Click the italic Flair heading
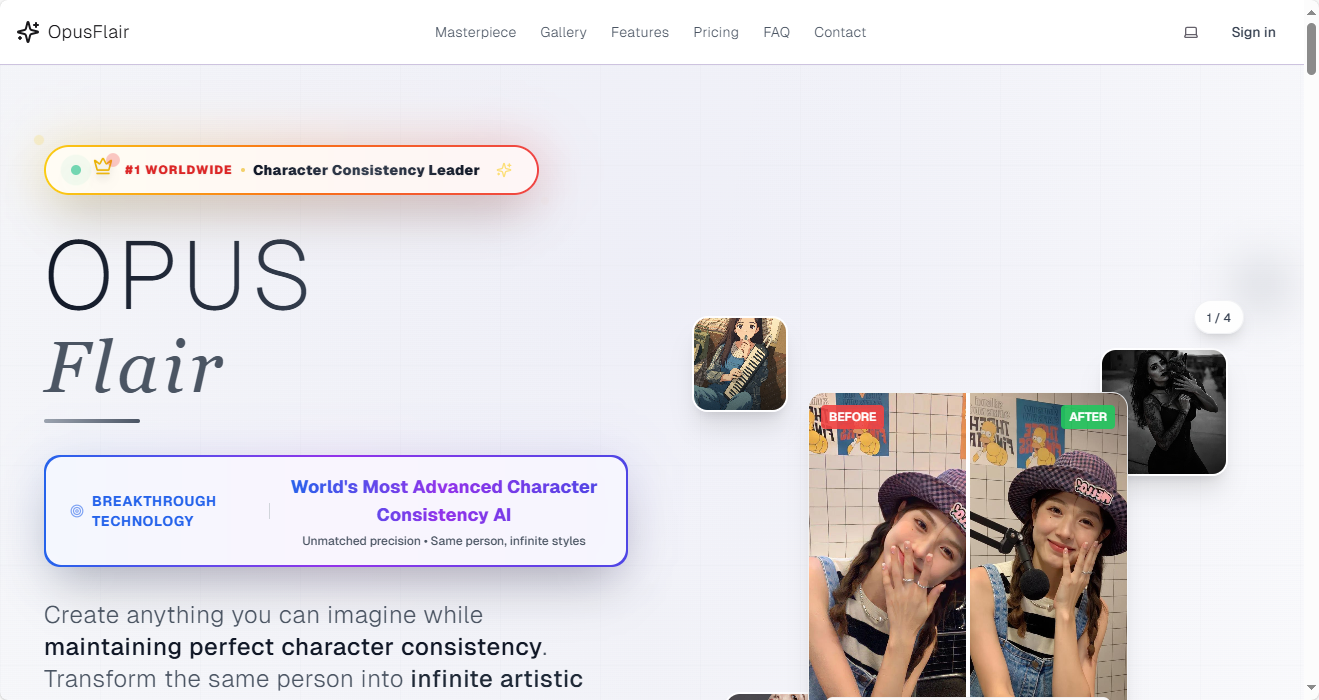The width and height of the screenshot is (1319, 700). pos(134,367)
